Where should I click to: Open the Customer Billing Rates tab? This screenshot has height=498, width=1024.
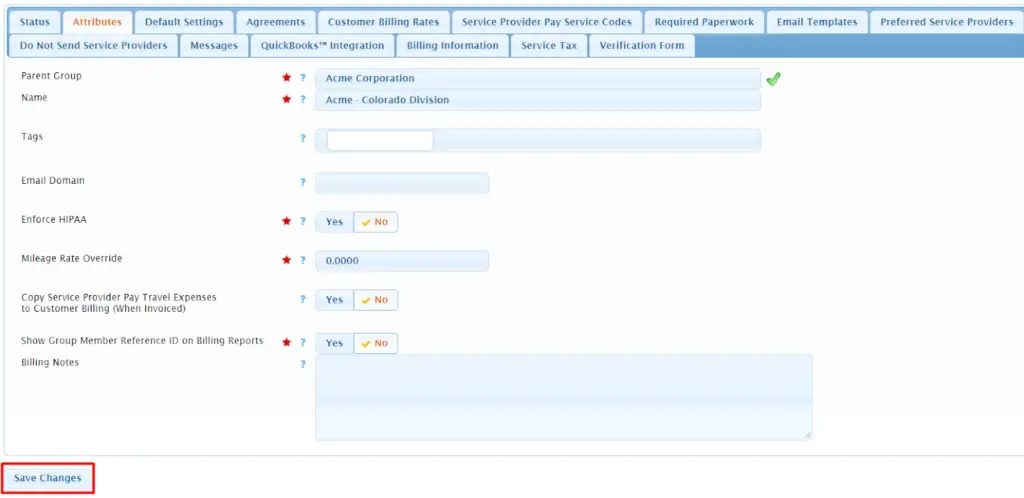coord(383,22)
